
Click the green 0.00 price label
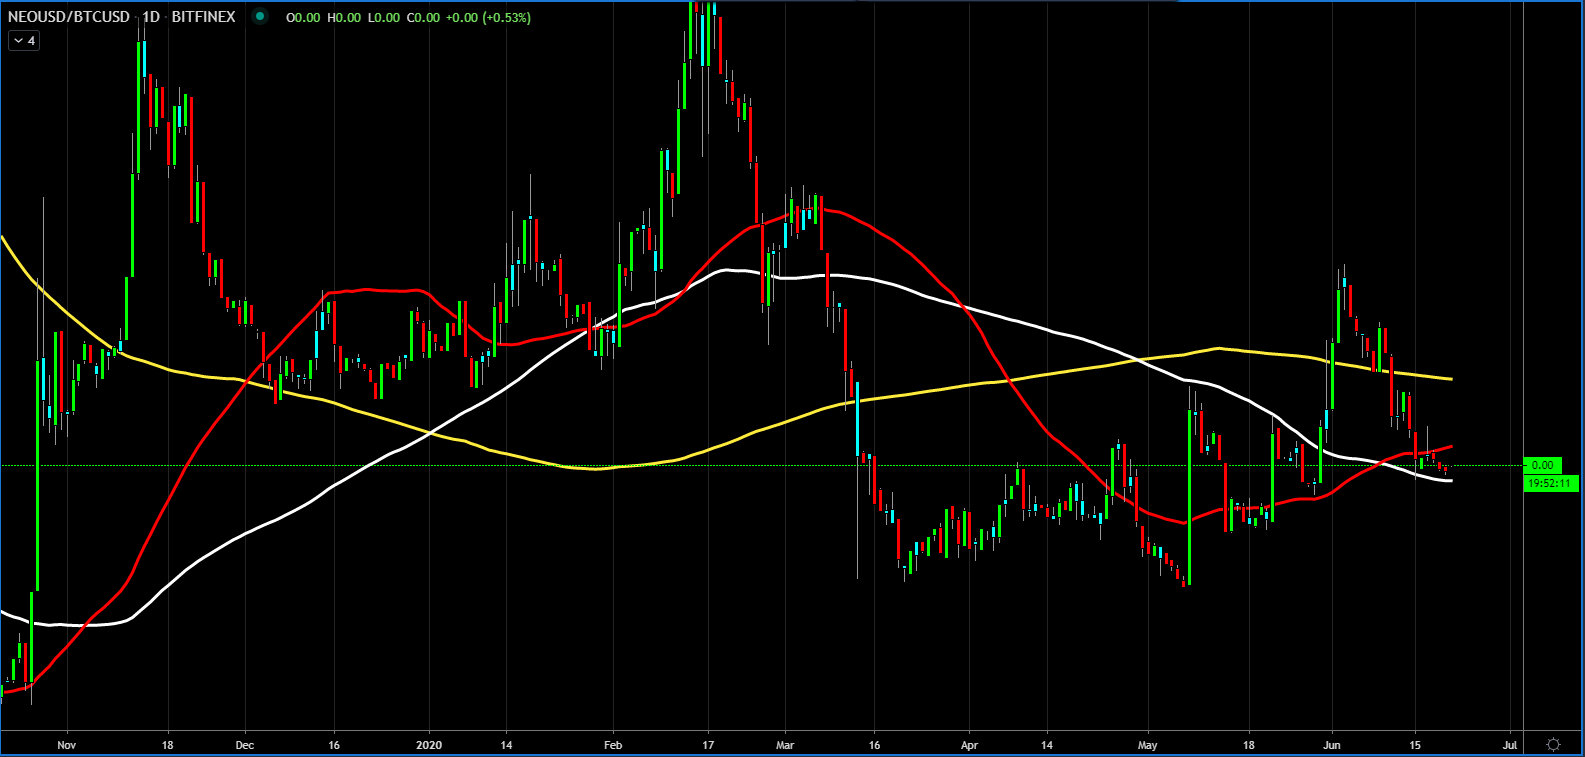point(1543,465)
